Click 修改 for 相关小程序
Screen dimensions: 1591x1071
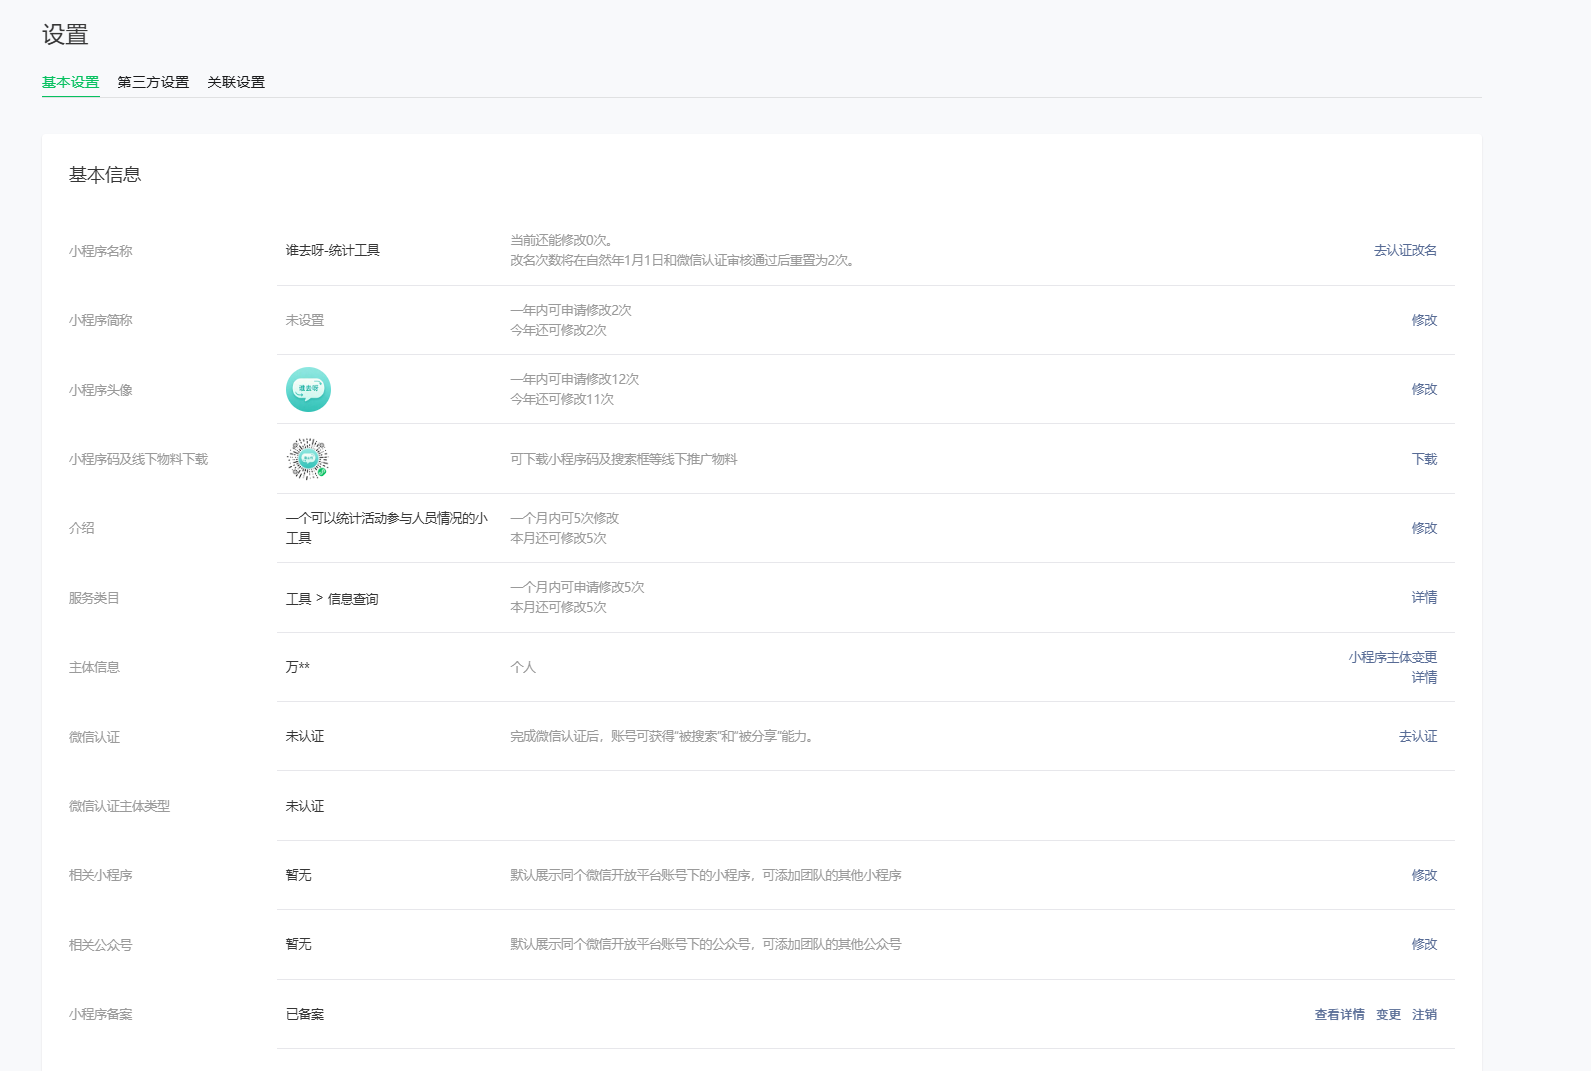point(1424,875)
